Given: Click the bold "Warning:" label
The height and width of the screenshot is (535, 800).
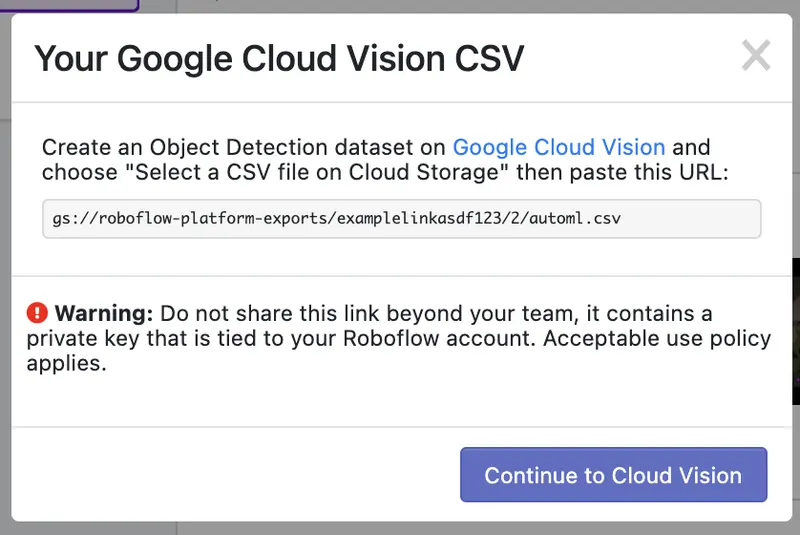Looking at the screenshot, I should [104, 313].
